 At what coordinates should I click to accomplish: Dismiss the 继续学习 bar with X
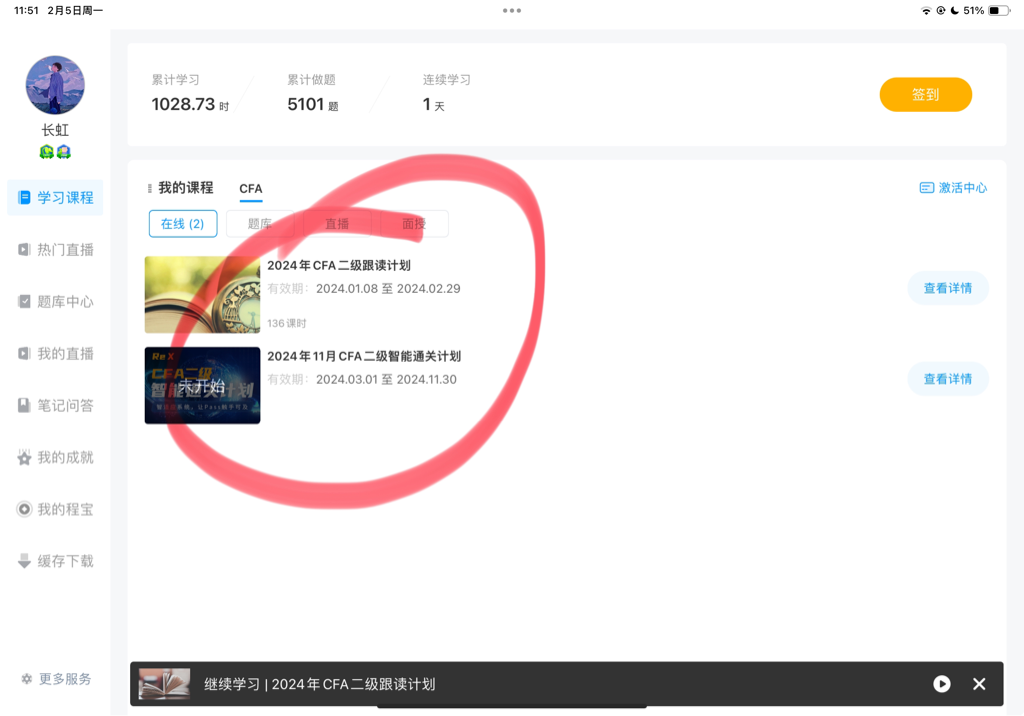979,684
